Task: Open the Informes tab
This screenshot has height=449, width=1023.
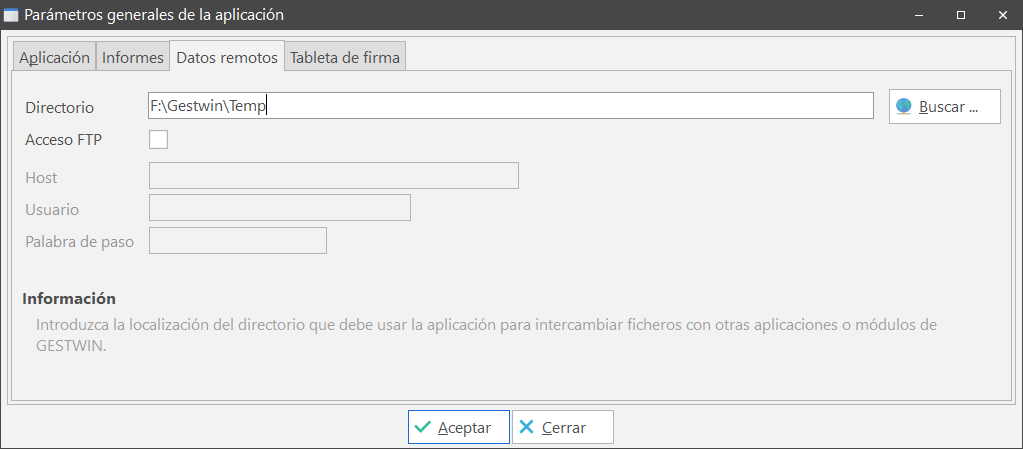Action: (132, 58)
